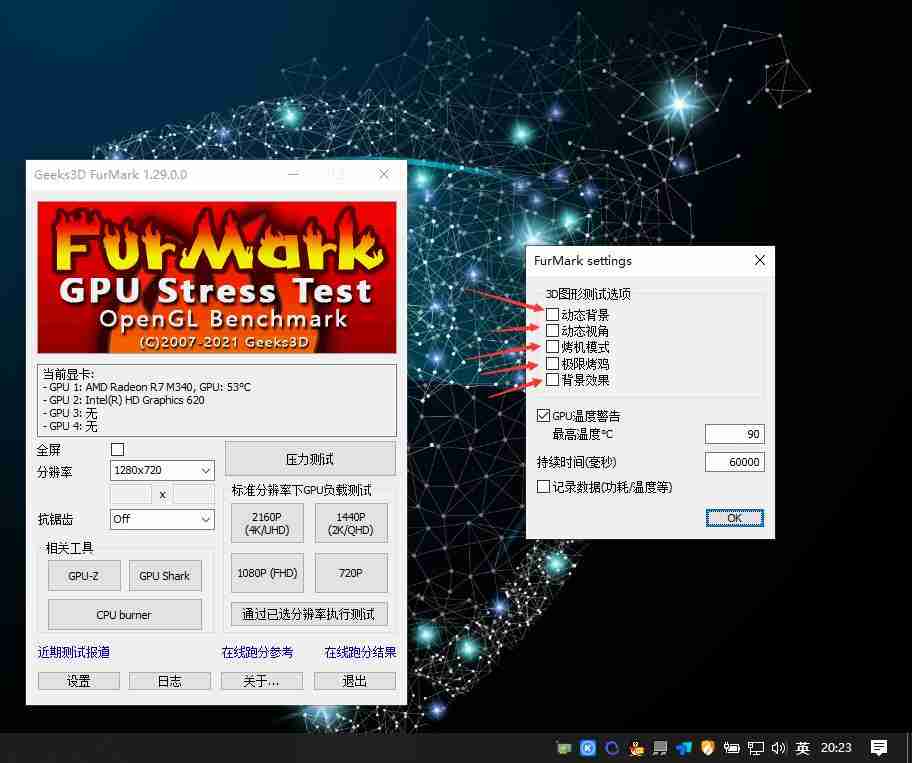The width and height of the screenshot is (912, 763).
Task: Open the Windows notification center icon
Action: click(879, 748)
